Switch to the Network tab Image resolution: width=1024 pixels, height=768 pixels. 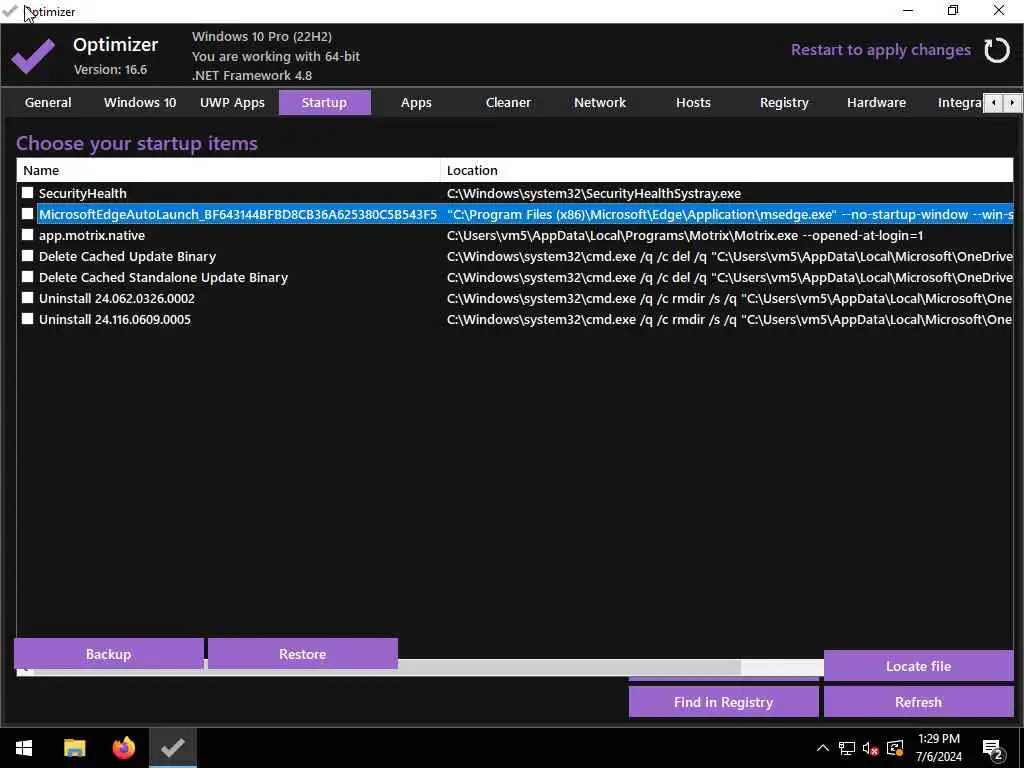tap(600, 103)
